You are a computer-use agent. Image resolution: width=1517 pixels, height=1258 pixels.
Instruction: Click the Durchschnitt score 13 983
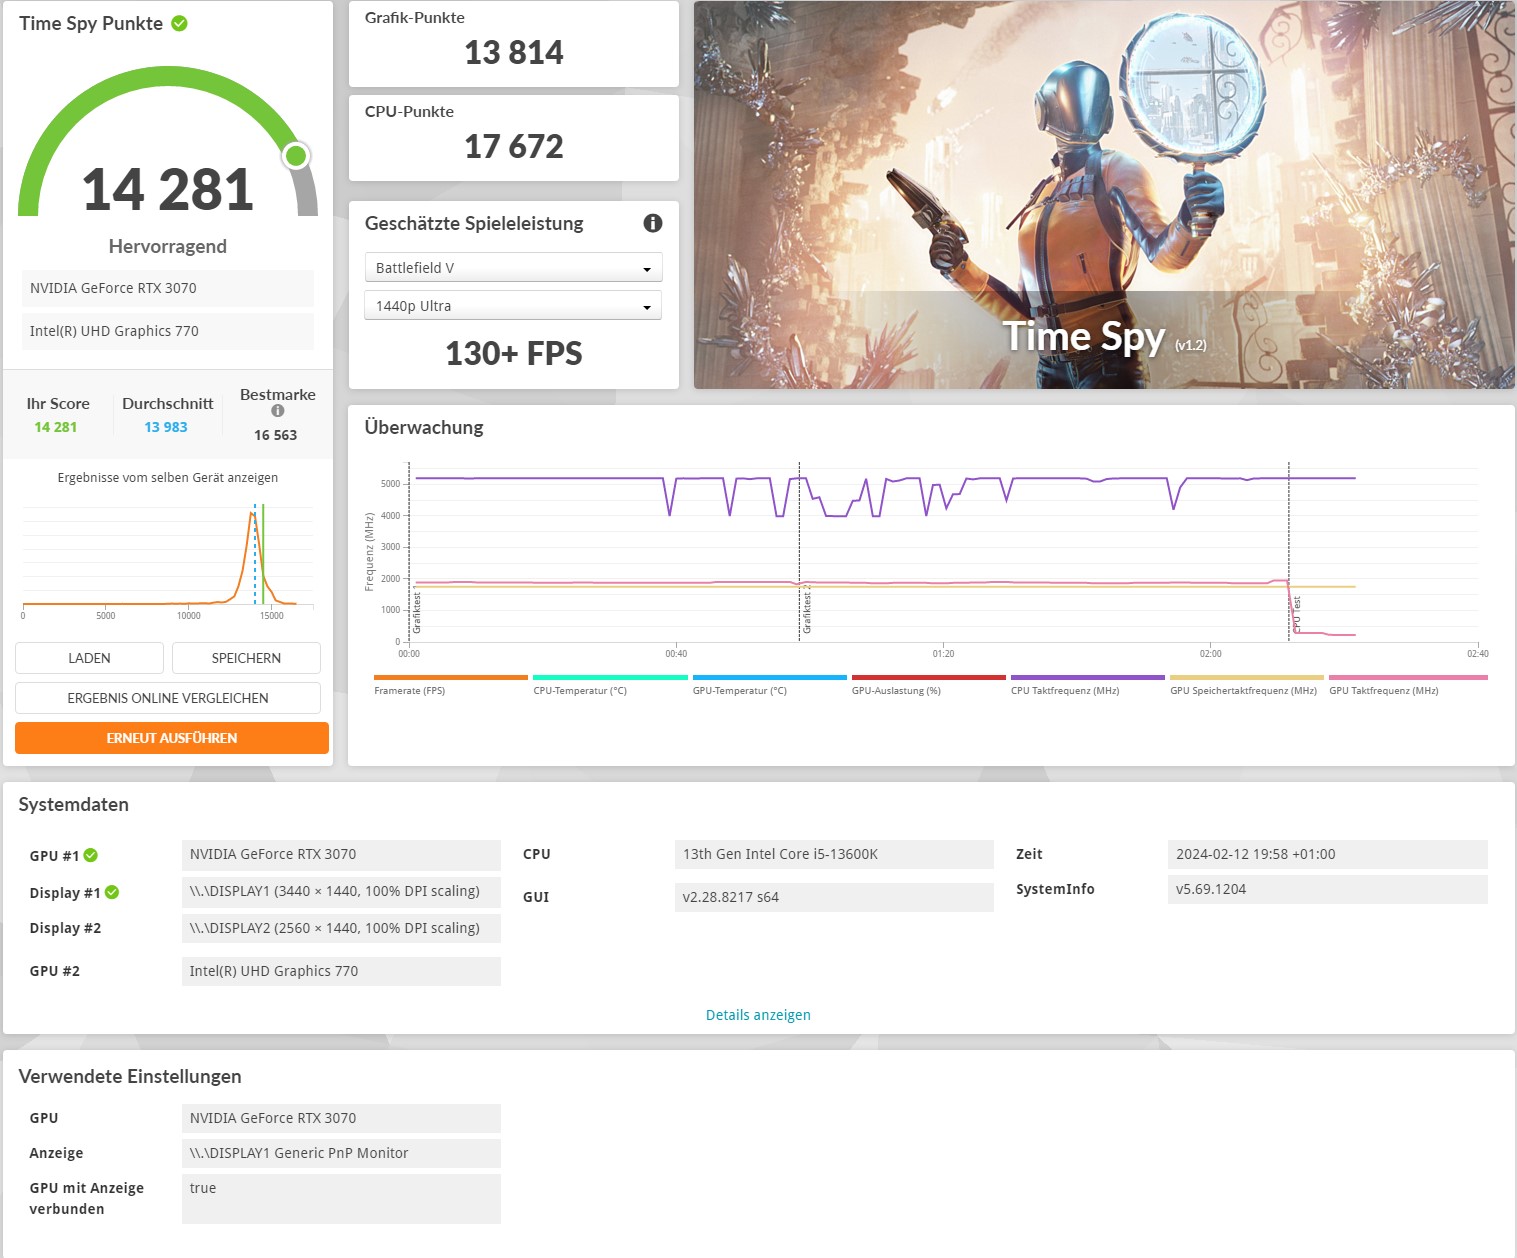pos(166,427)
